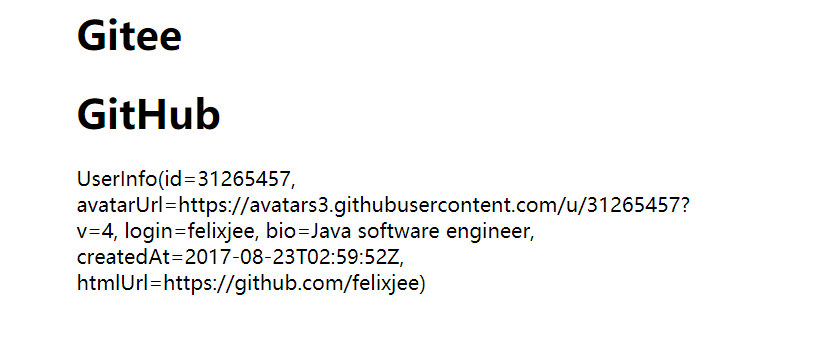Click the 31265457? at the avatar URL end
Image resolution: width=821 pixels, height=362 pixels.
[638, 205]
